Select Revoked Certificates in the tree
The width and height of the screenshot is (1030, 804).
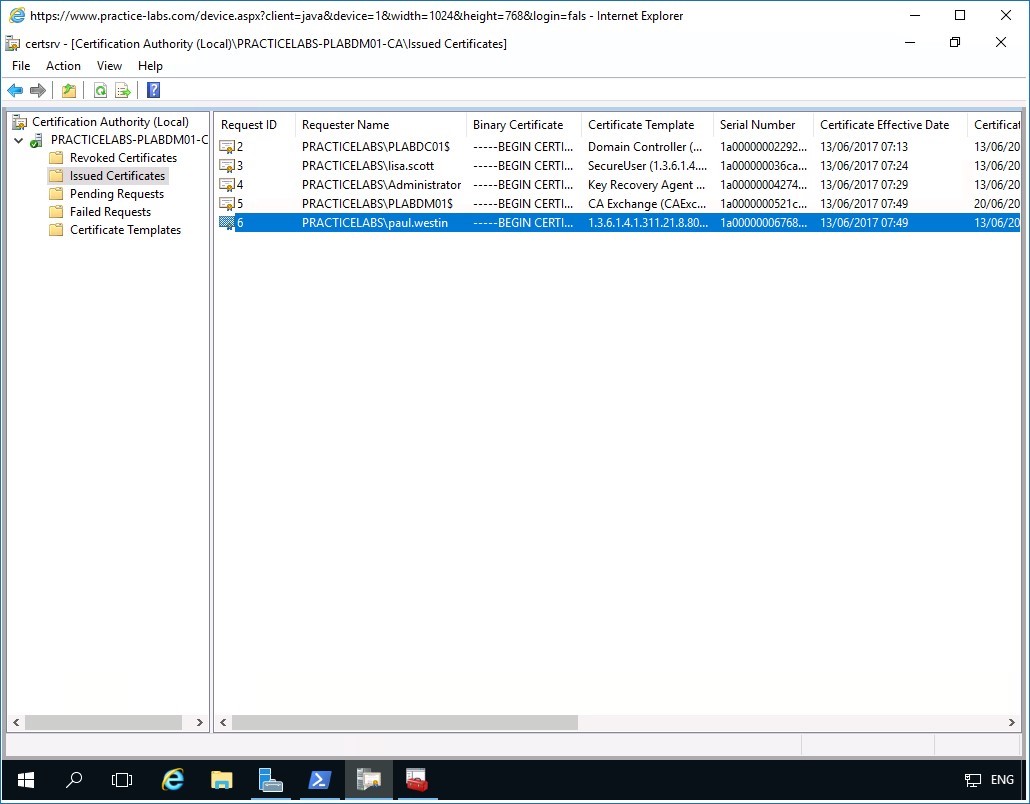click(123, 158)
